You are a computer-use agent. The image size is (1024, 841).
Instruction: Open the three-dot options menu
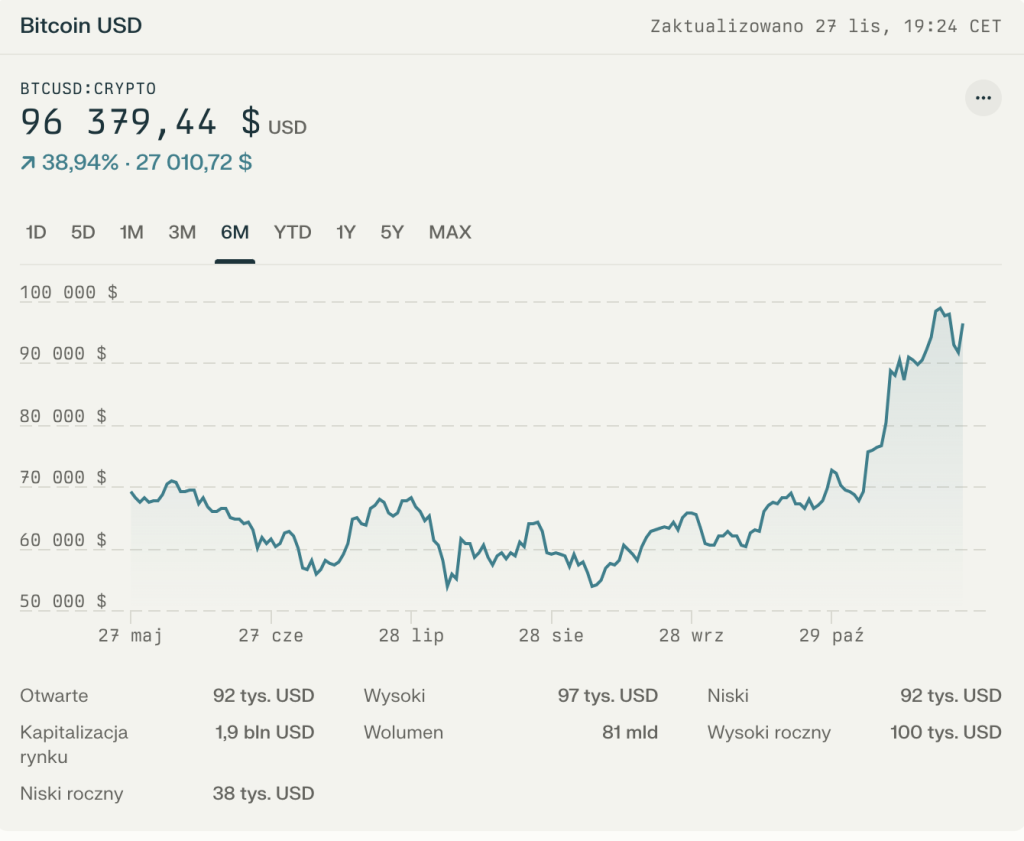(x=982, y=98)
